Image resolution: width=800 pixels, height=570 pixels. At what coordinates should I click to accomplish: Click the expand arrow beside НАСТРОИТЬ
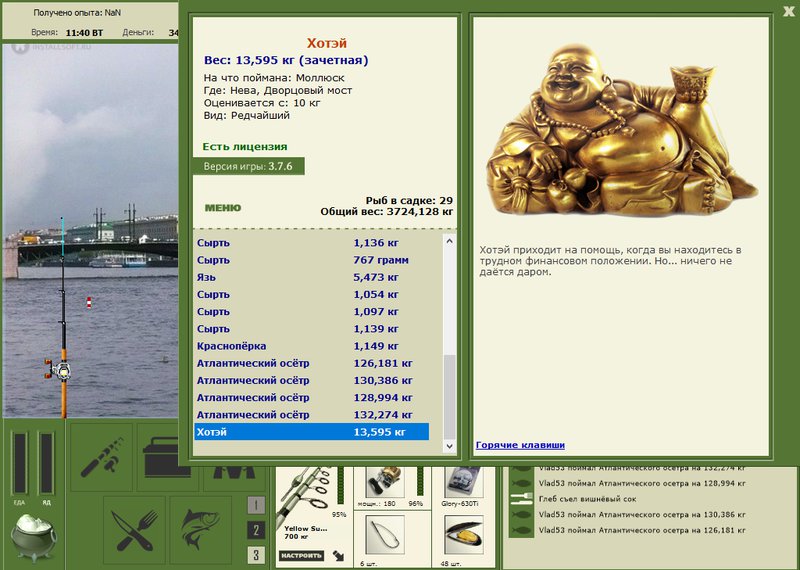[x=338, y=555]
